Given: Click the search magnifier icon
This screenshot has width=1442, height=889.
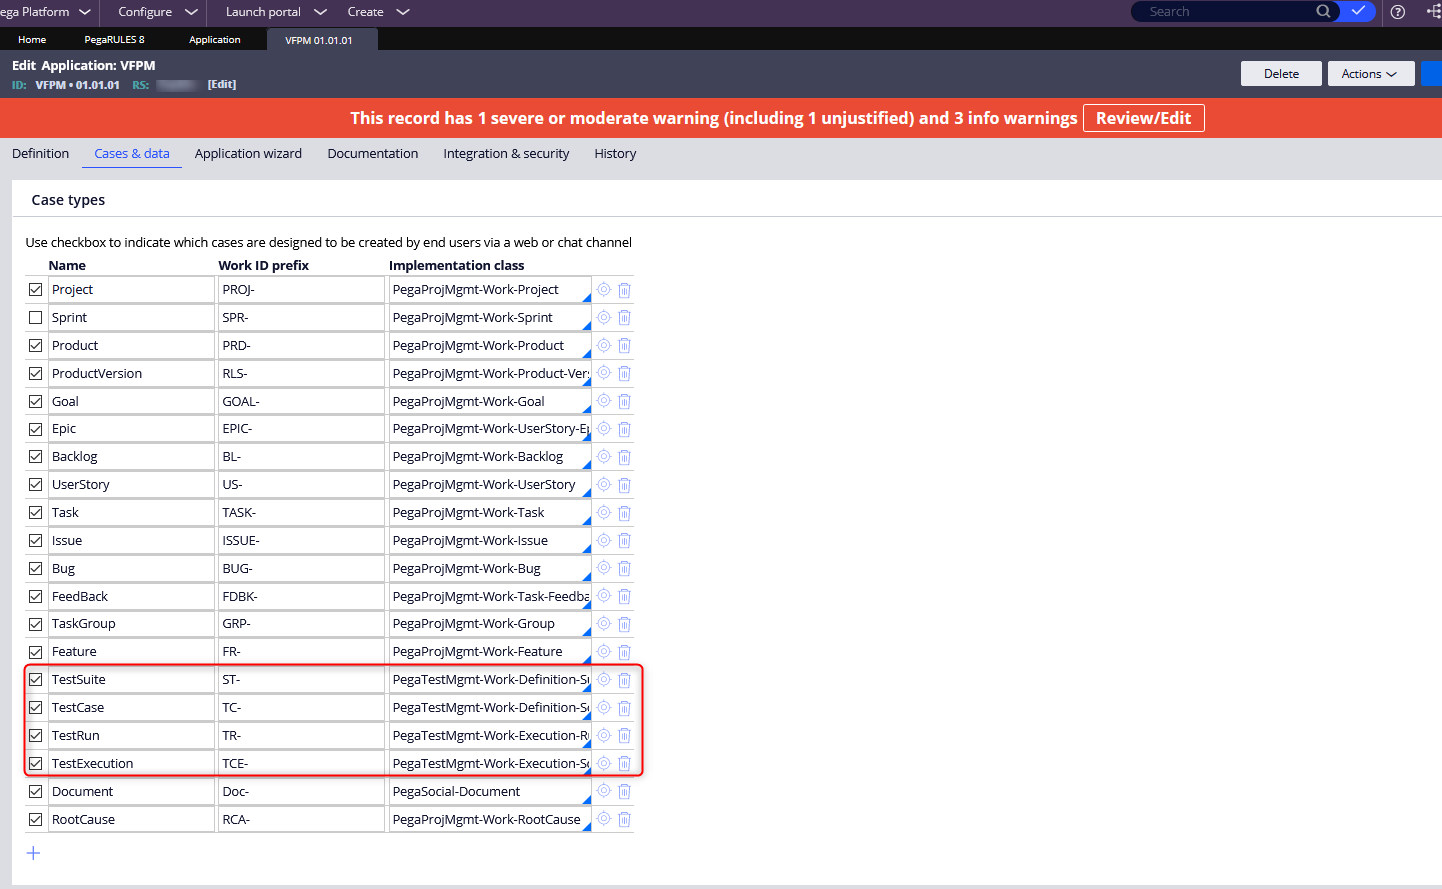Looking at the screenshot, I should click(1323, 11).
